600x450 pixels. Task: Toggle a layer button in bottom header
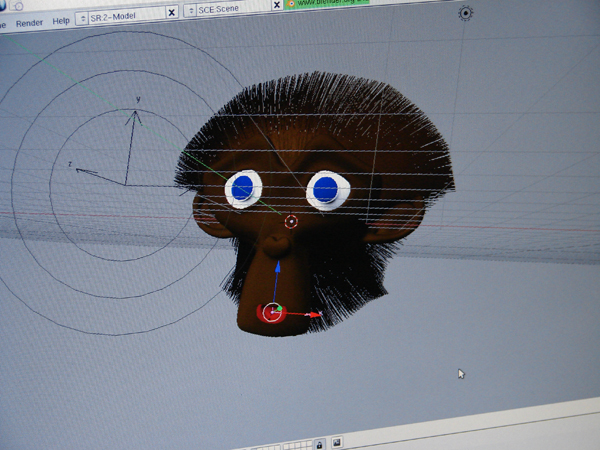click(290, 445)
